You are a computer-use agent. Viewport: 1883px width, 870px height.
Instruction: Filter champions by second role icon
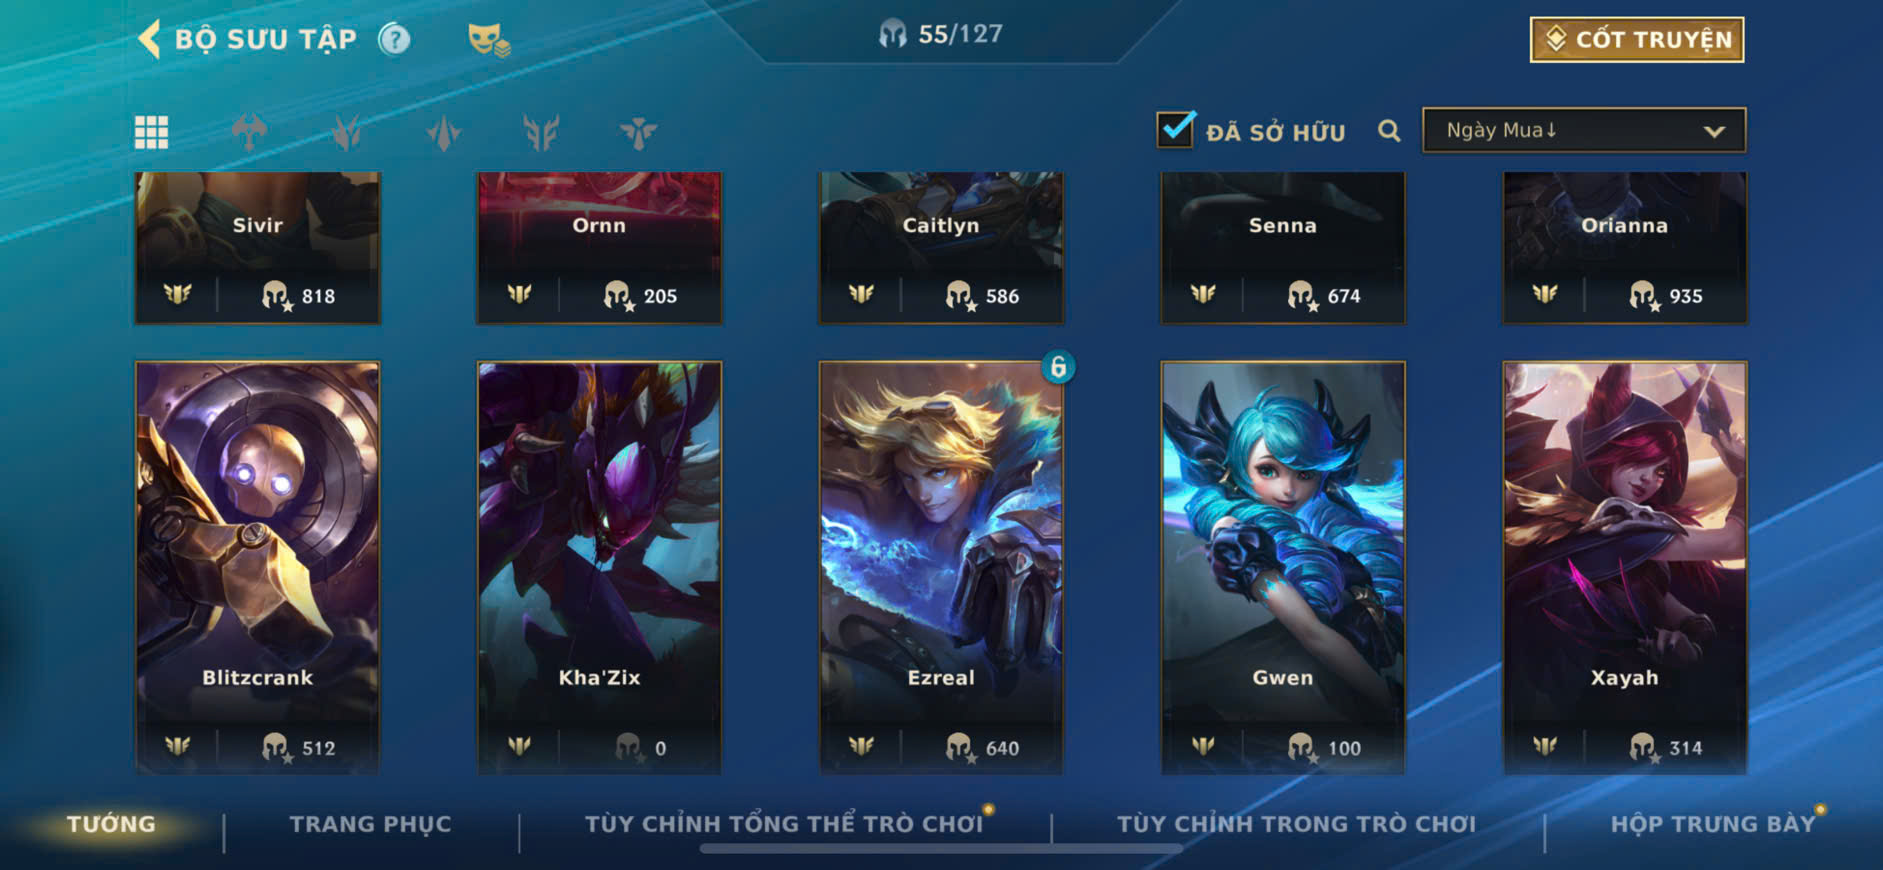[346, 132]
